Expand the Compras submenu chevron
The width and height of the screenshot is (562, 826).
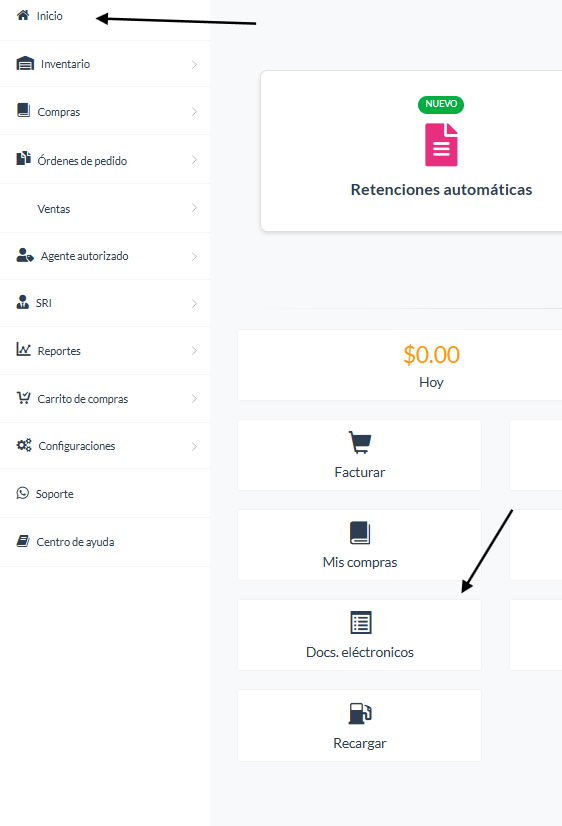click(194, 112)
